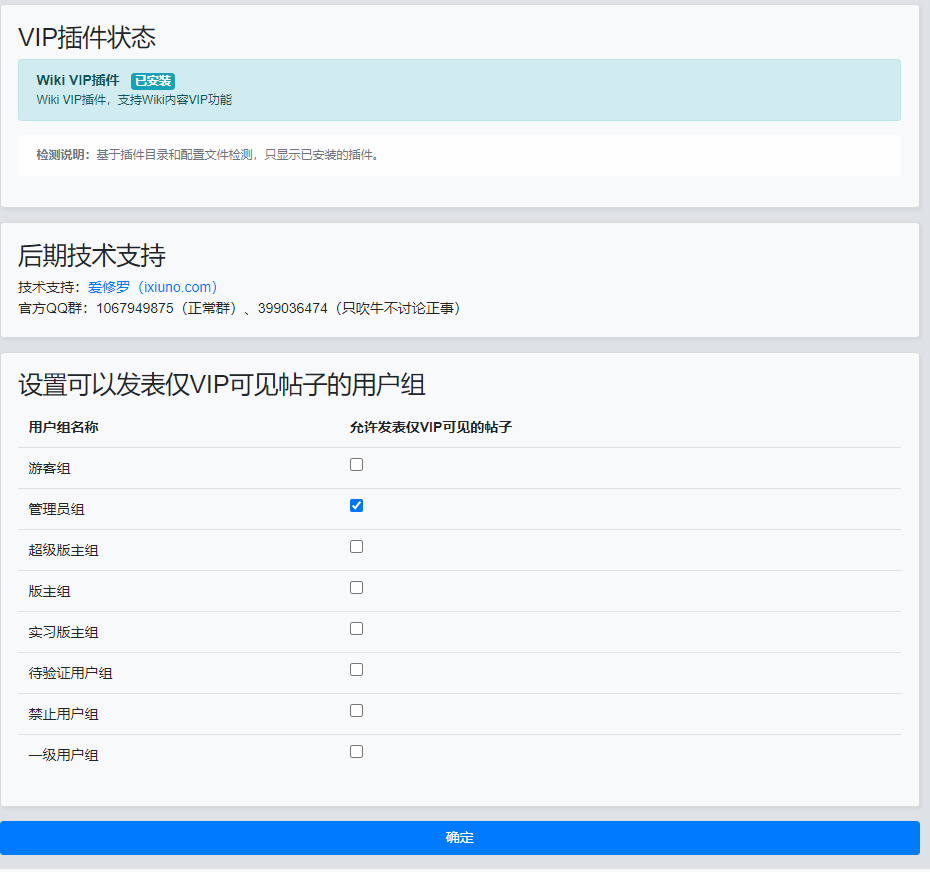Check the 版主组 checkbox

356,588
